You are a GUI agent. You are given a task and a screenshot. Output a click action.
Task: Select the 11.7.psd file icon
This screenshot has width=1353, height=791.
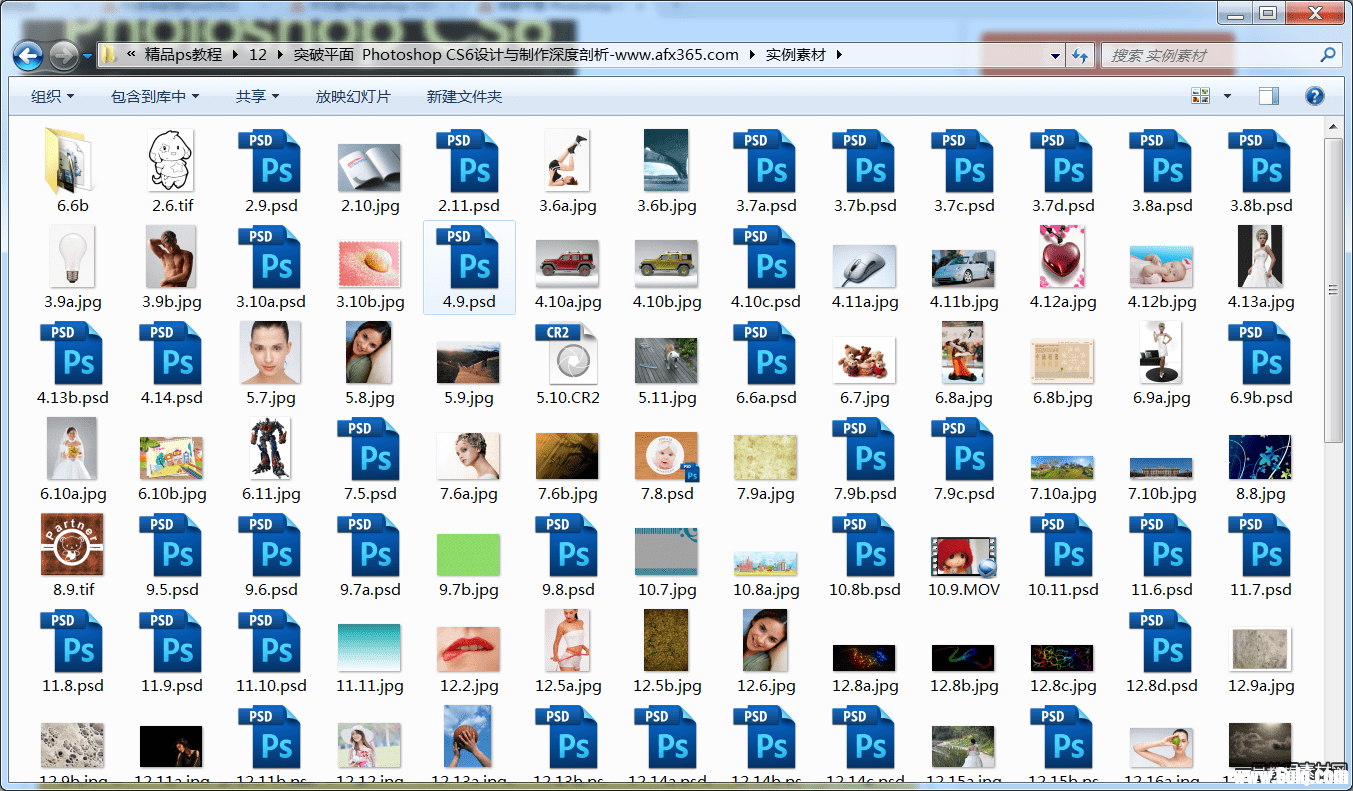tap(1260, 546)
